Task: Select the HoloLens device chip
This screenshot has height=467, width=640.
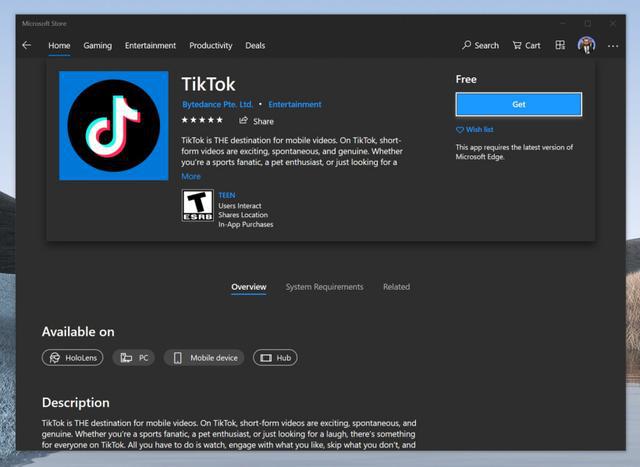Action: tap(73, 358)
